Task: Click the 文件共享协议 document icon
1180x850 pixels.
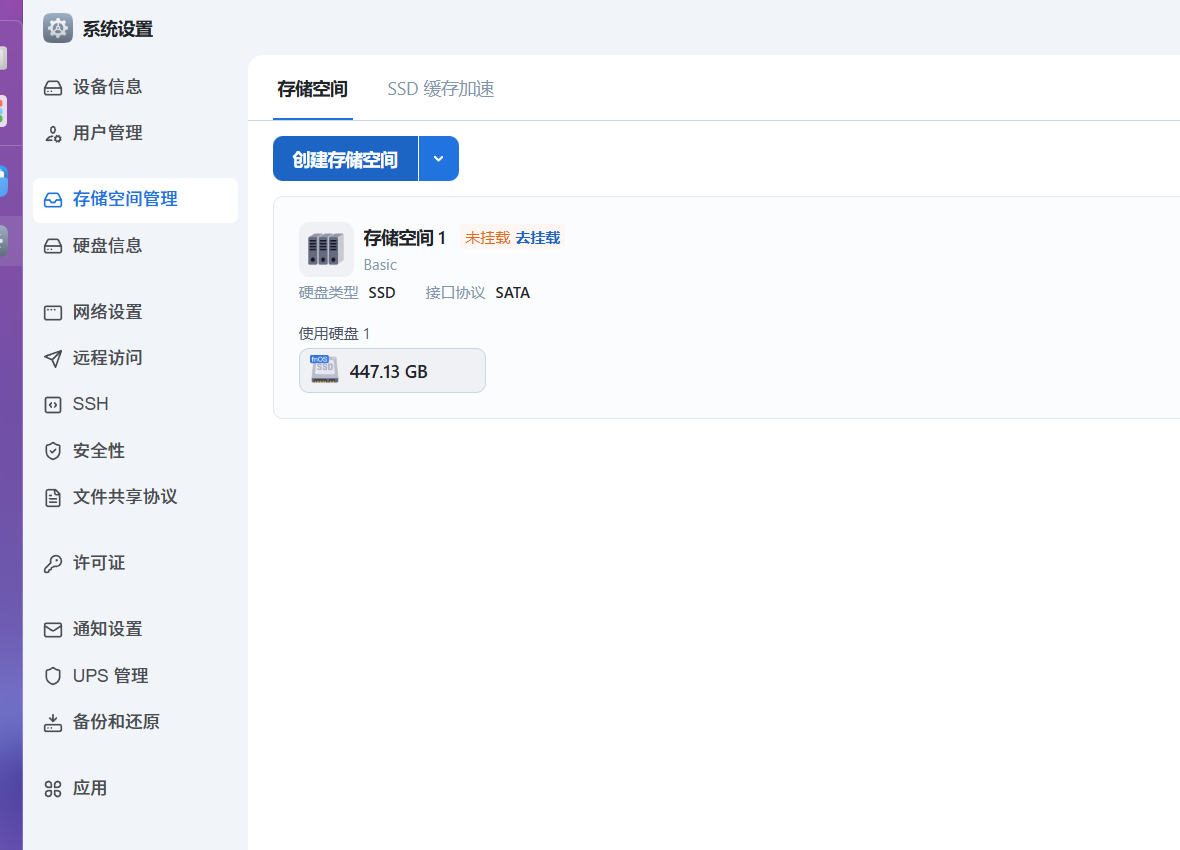Action: (x=53, y=498)
